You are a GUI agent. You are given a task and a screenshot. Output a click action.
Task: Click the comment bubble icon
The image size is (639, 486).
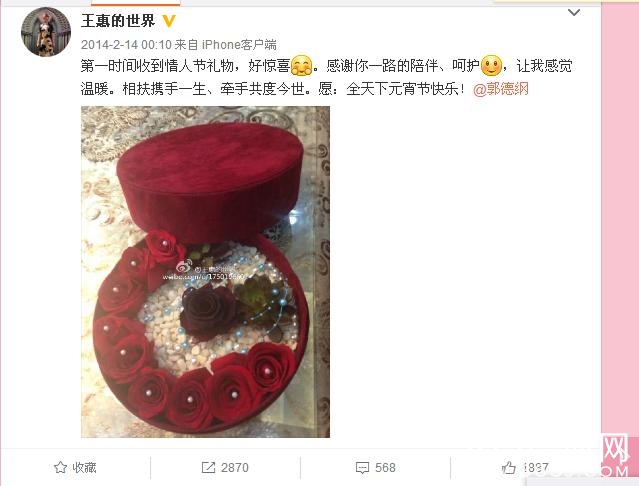[362, 468]
